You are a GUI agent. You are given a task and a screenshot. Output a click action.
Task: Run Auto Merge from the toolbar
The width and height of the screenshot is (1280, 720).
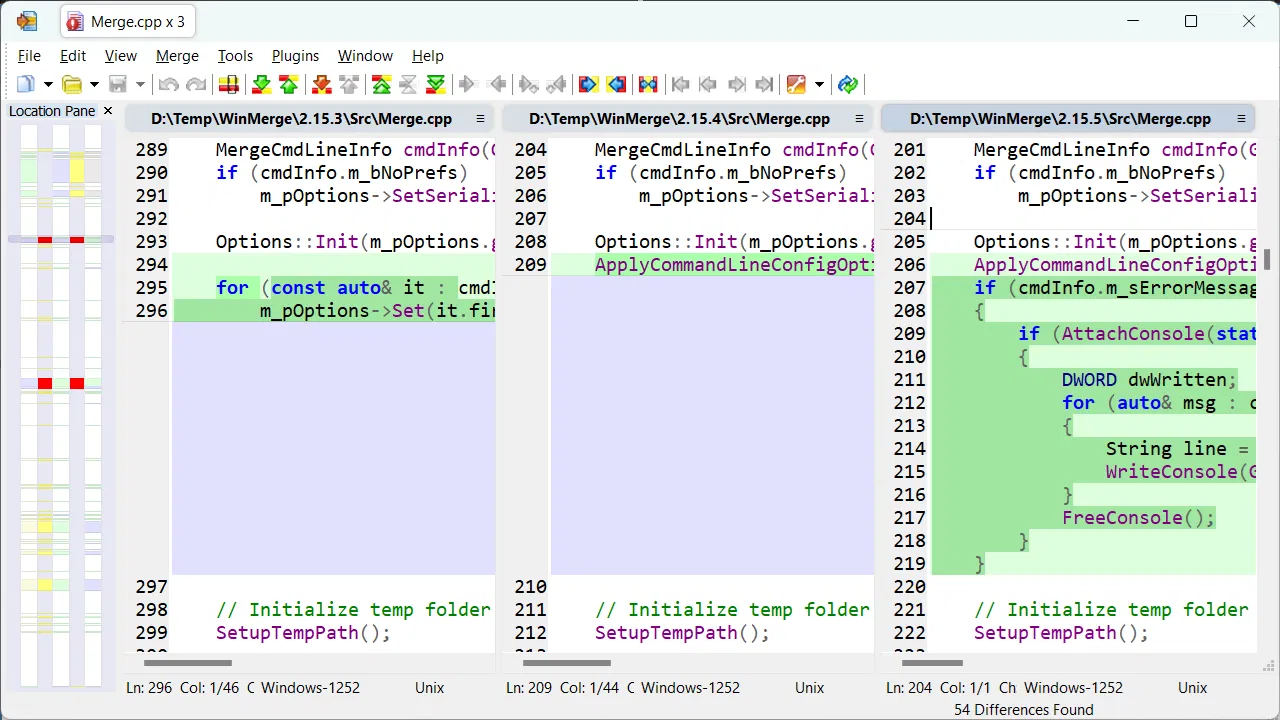click(x=648, y=85)
